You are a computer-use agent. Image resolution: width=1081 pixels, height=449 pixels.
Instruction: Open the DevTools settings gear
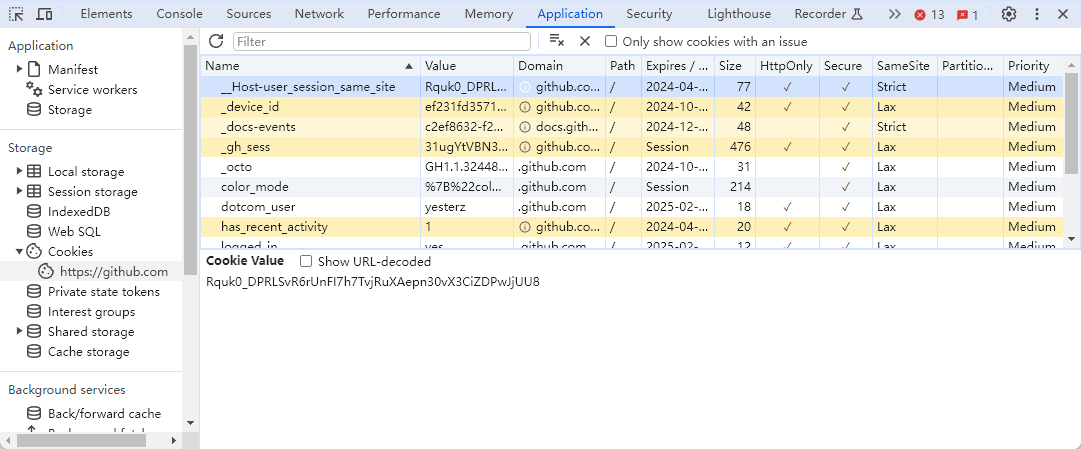1009,14
